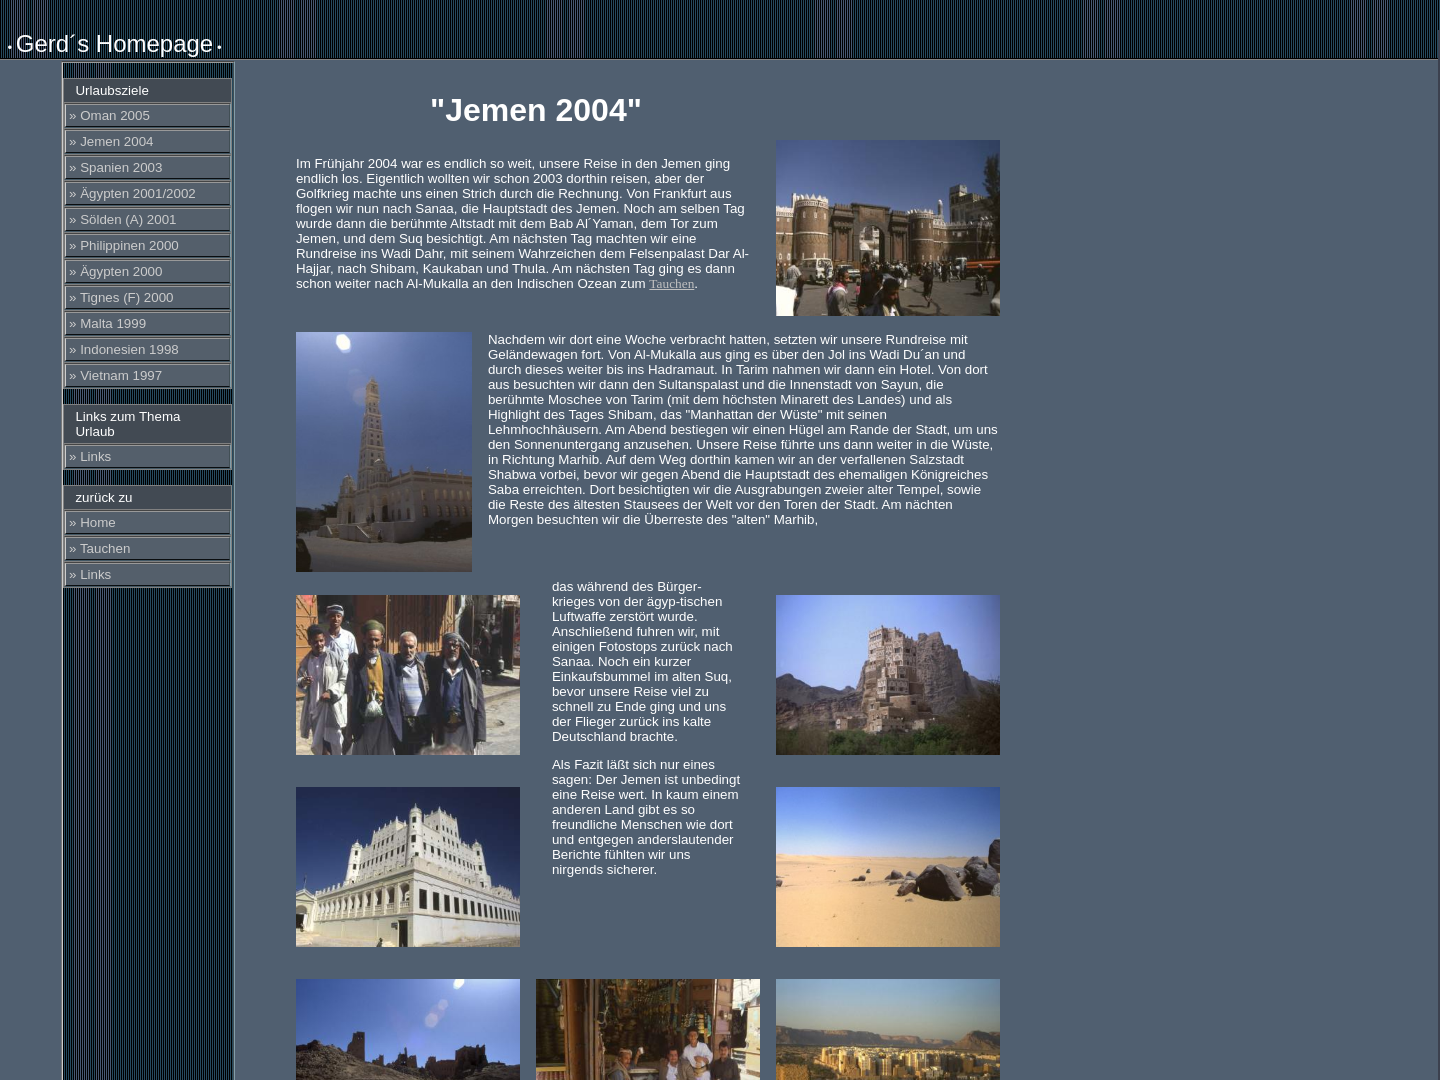Image resolution: width=1440 pixels, height=1080 pixels.
Task: Enlarge the Bab Al'Yaman city gate photo
Action: pos(888,228)
